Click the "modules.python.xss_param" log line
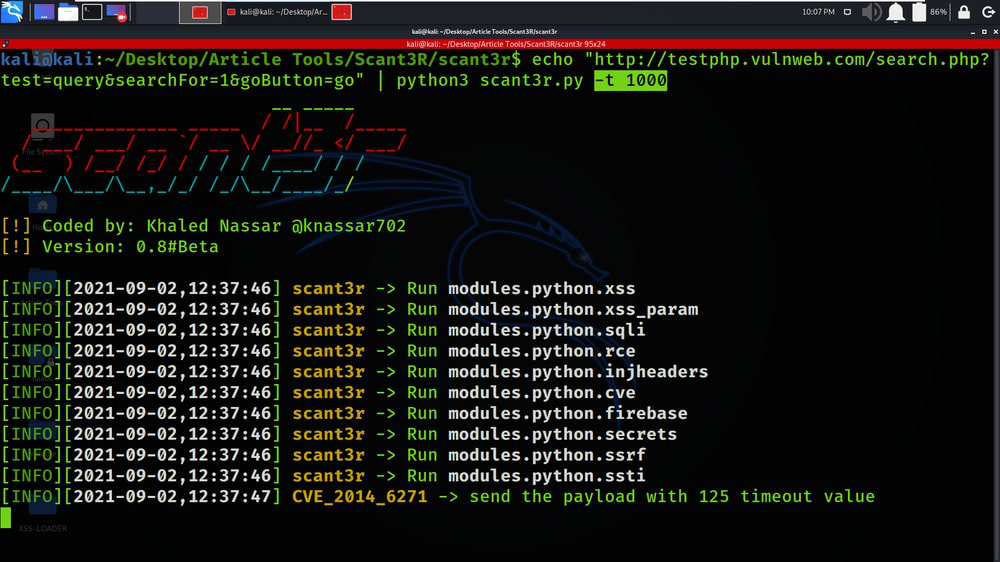 [x=349, y=309]
